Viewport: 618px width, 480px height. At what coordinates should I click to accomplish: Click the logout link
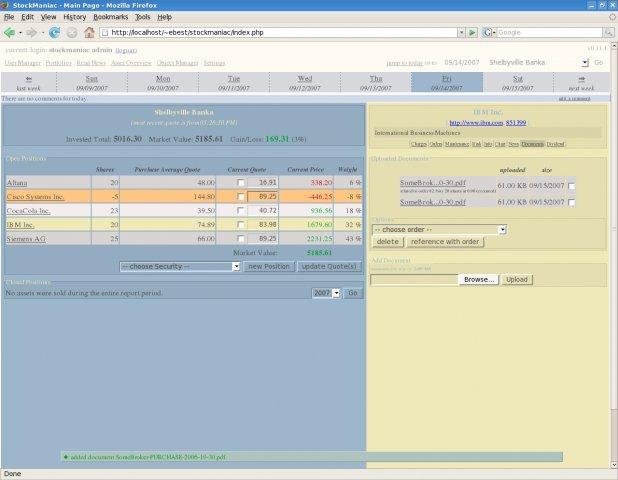pyautogui.click(x=126, y=50)
